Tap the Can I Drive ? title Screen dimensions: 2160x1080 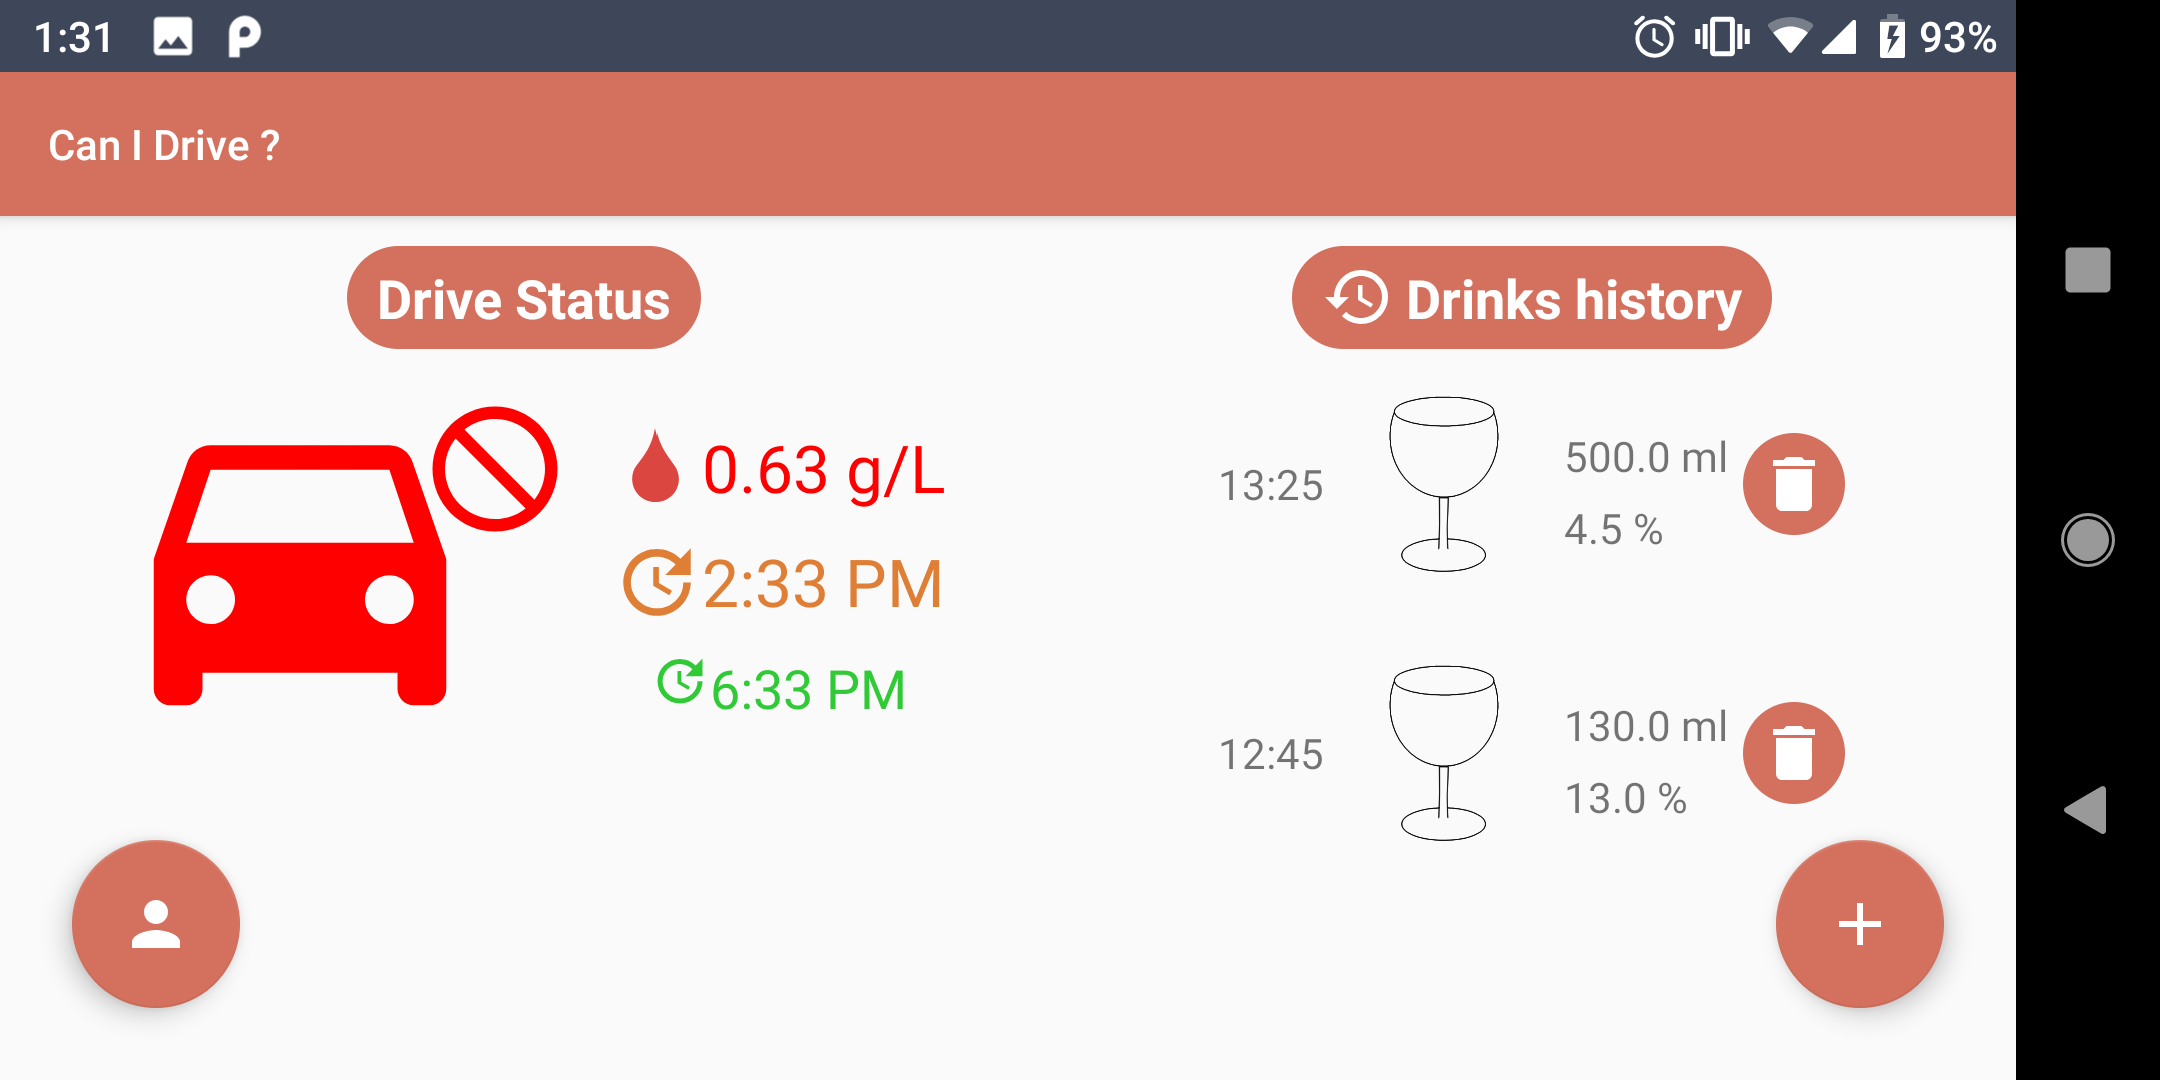pyautogui.click(x=164, y=146)
